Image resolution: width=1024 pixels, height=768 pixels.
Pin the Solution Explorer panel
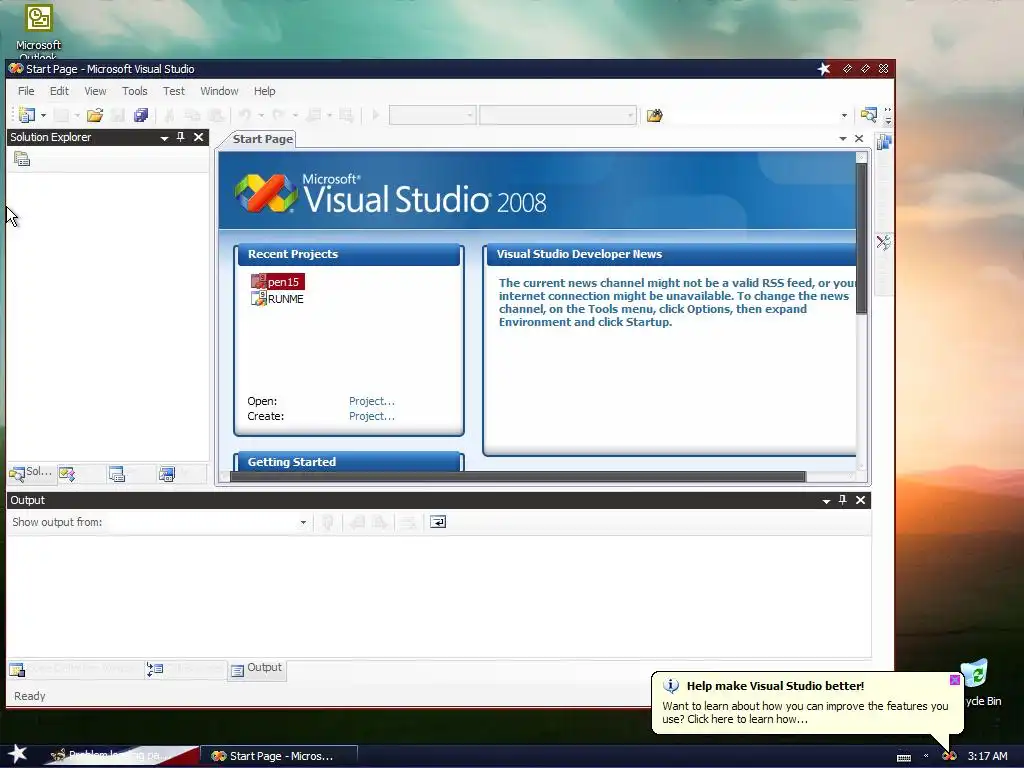coord(180,137)
